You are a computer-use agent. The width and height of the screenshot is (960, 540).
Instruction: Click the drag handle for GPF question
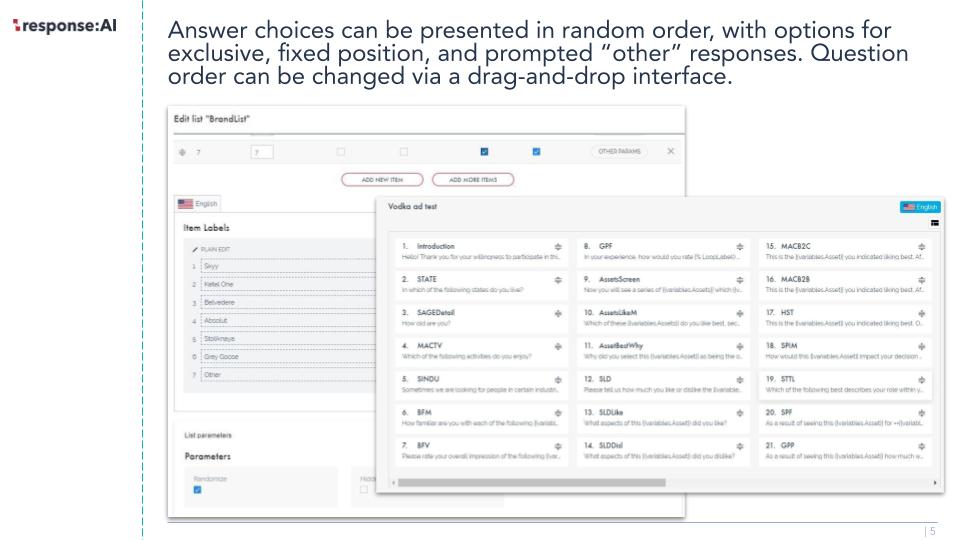point(740,247)
